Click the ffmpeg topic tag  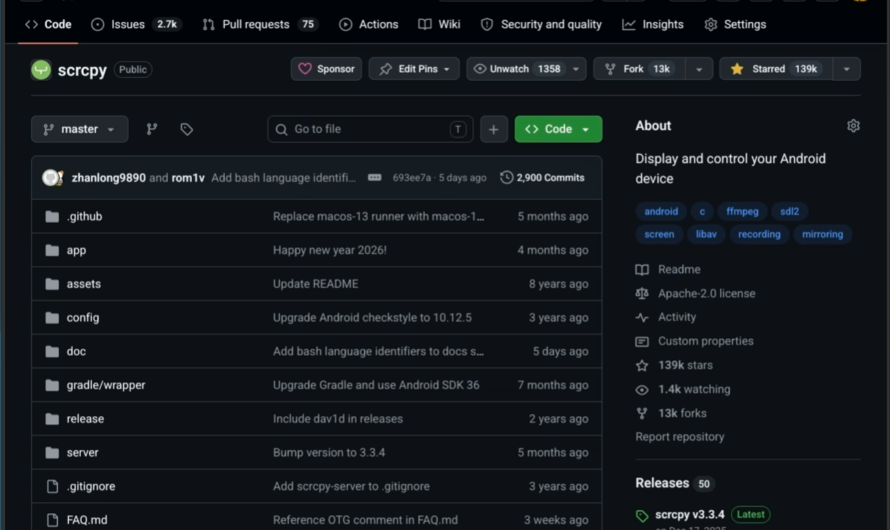pos(742,211)
